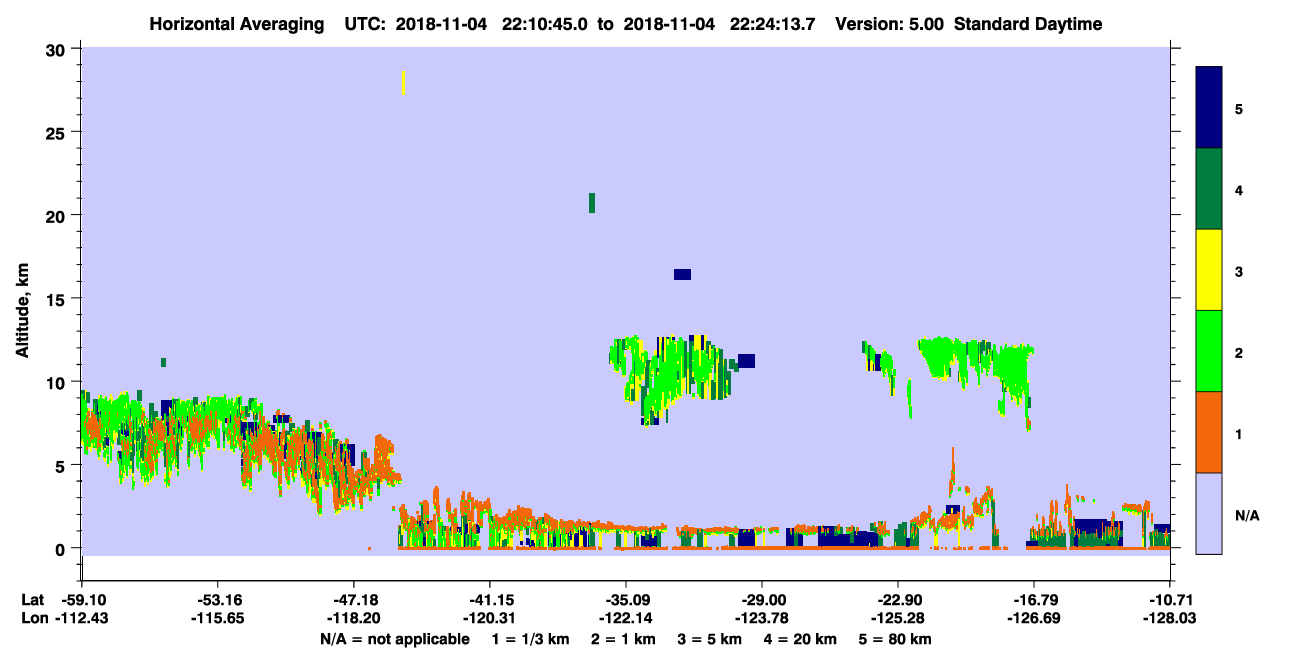The width and height of the screenshot is (1300, 667).
Task: Click the orange colorbar segment labeled 1
Action: [1209, 432]
